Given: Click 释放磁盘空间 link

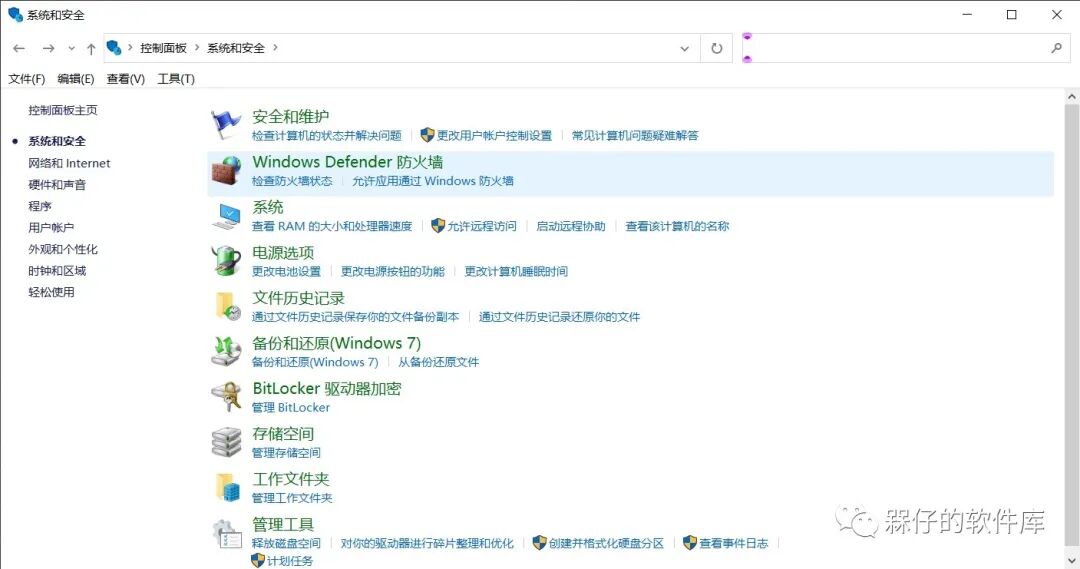Looking at the screenshot, I should 286,543.
